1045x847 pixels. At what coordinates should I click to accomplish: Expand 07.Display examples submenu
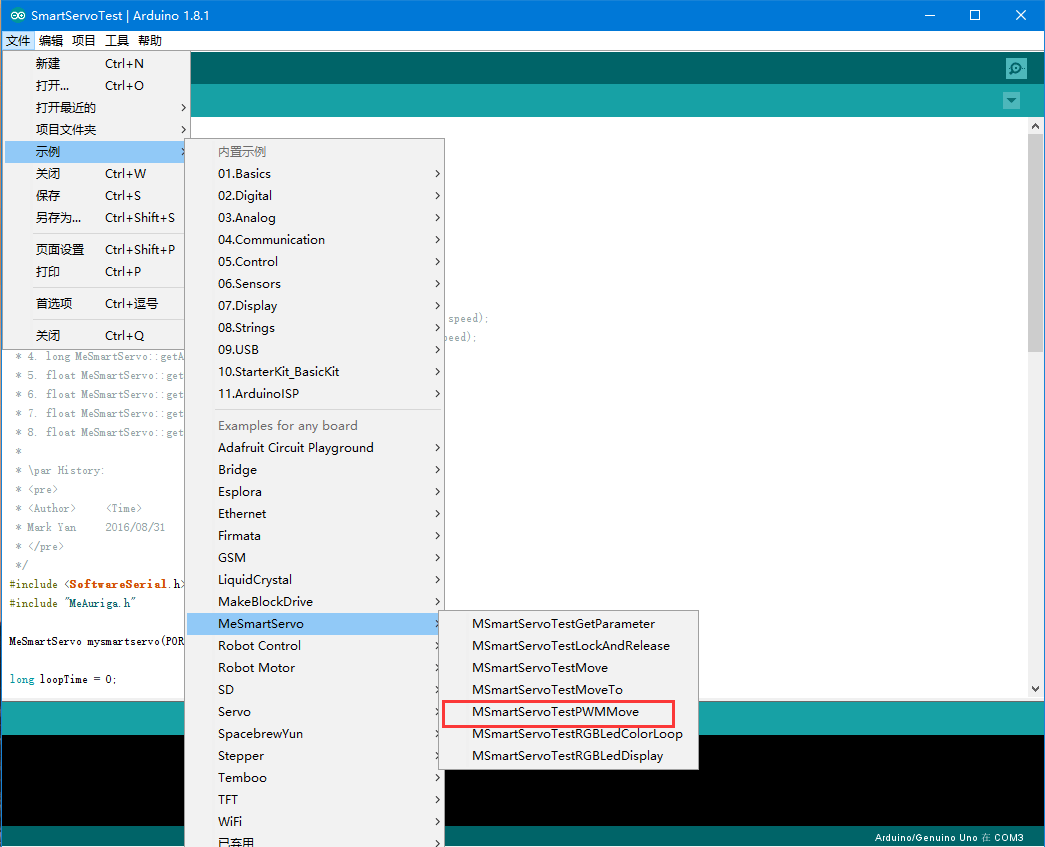coord(315,305)
